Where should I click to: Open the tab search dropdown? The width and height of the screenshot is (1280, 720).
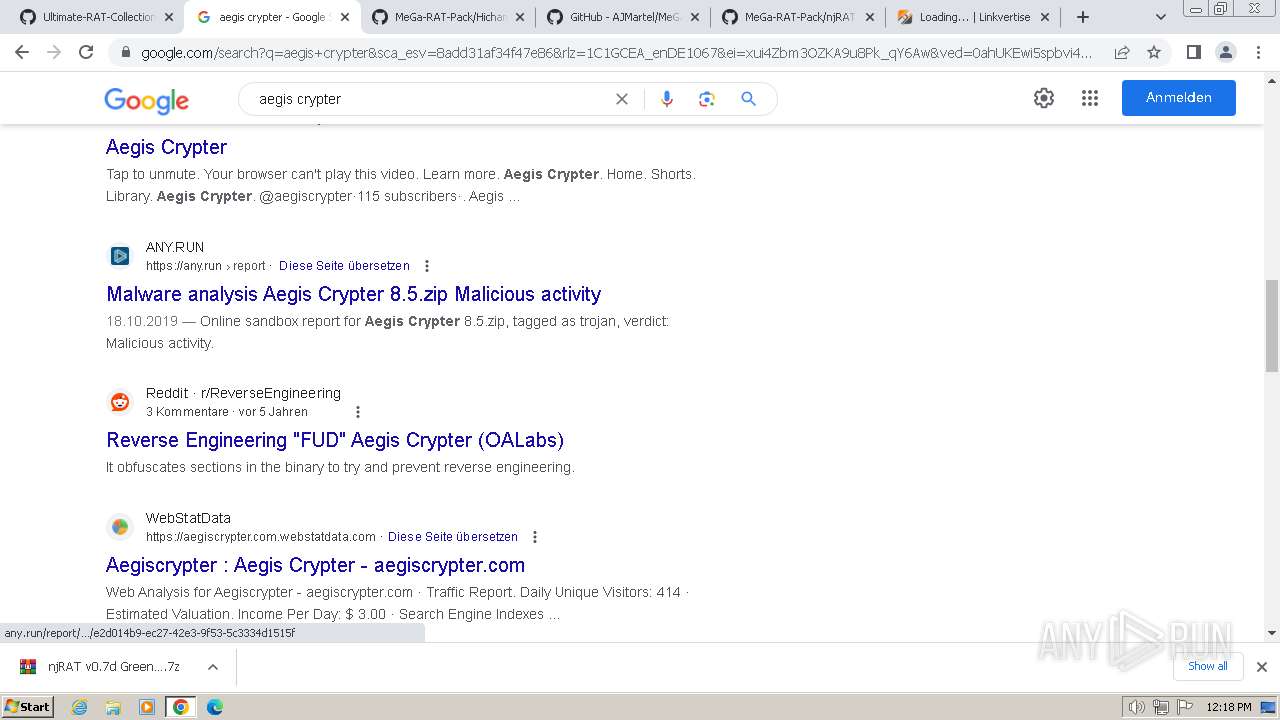point(1160,17)
